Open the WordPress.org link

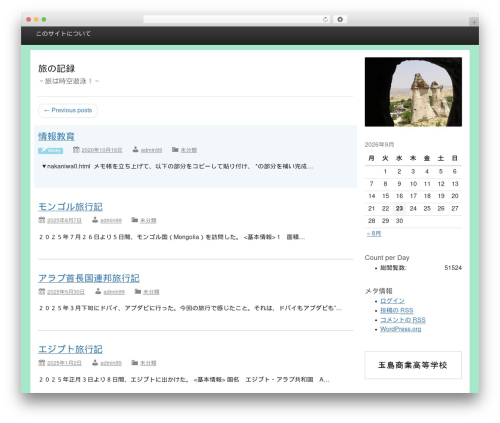401,329
